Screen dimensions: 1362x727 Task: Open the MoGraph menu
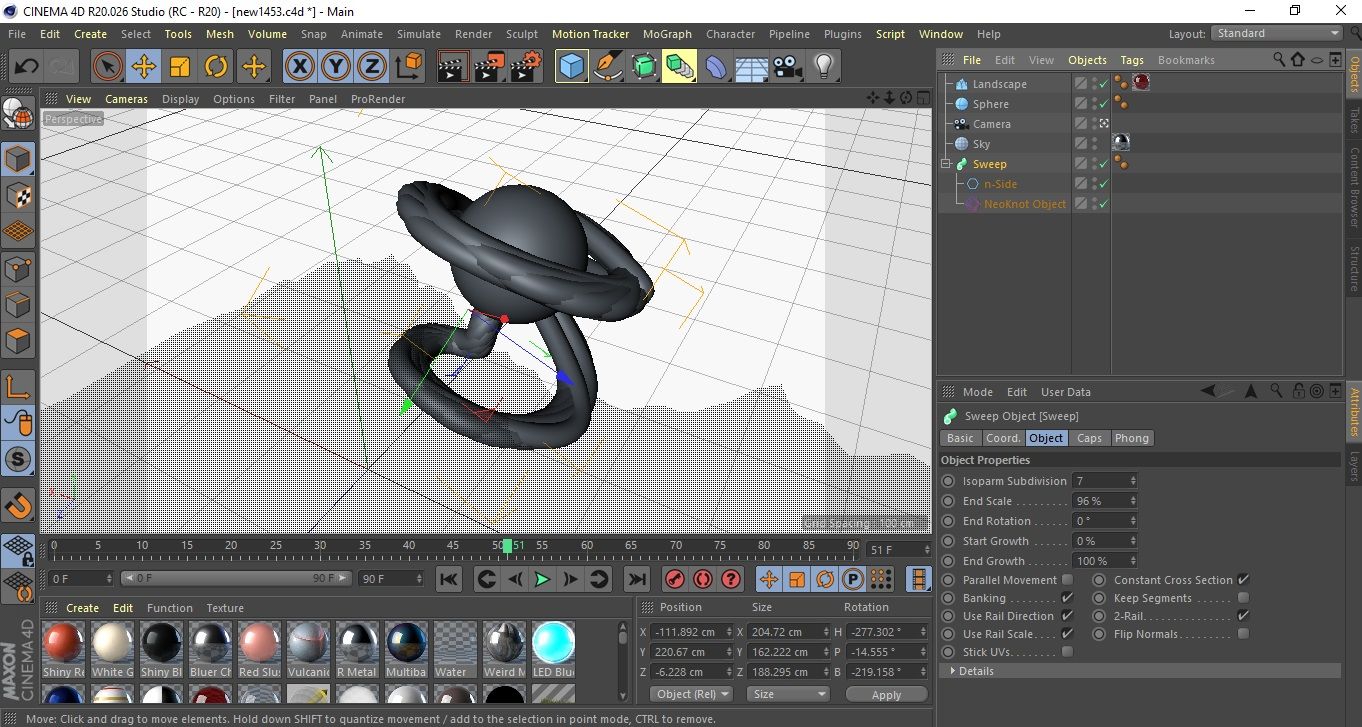667,34
